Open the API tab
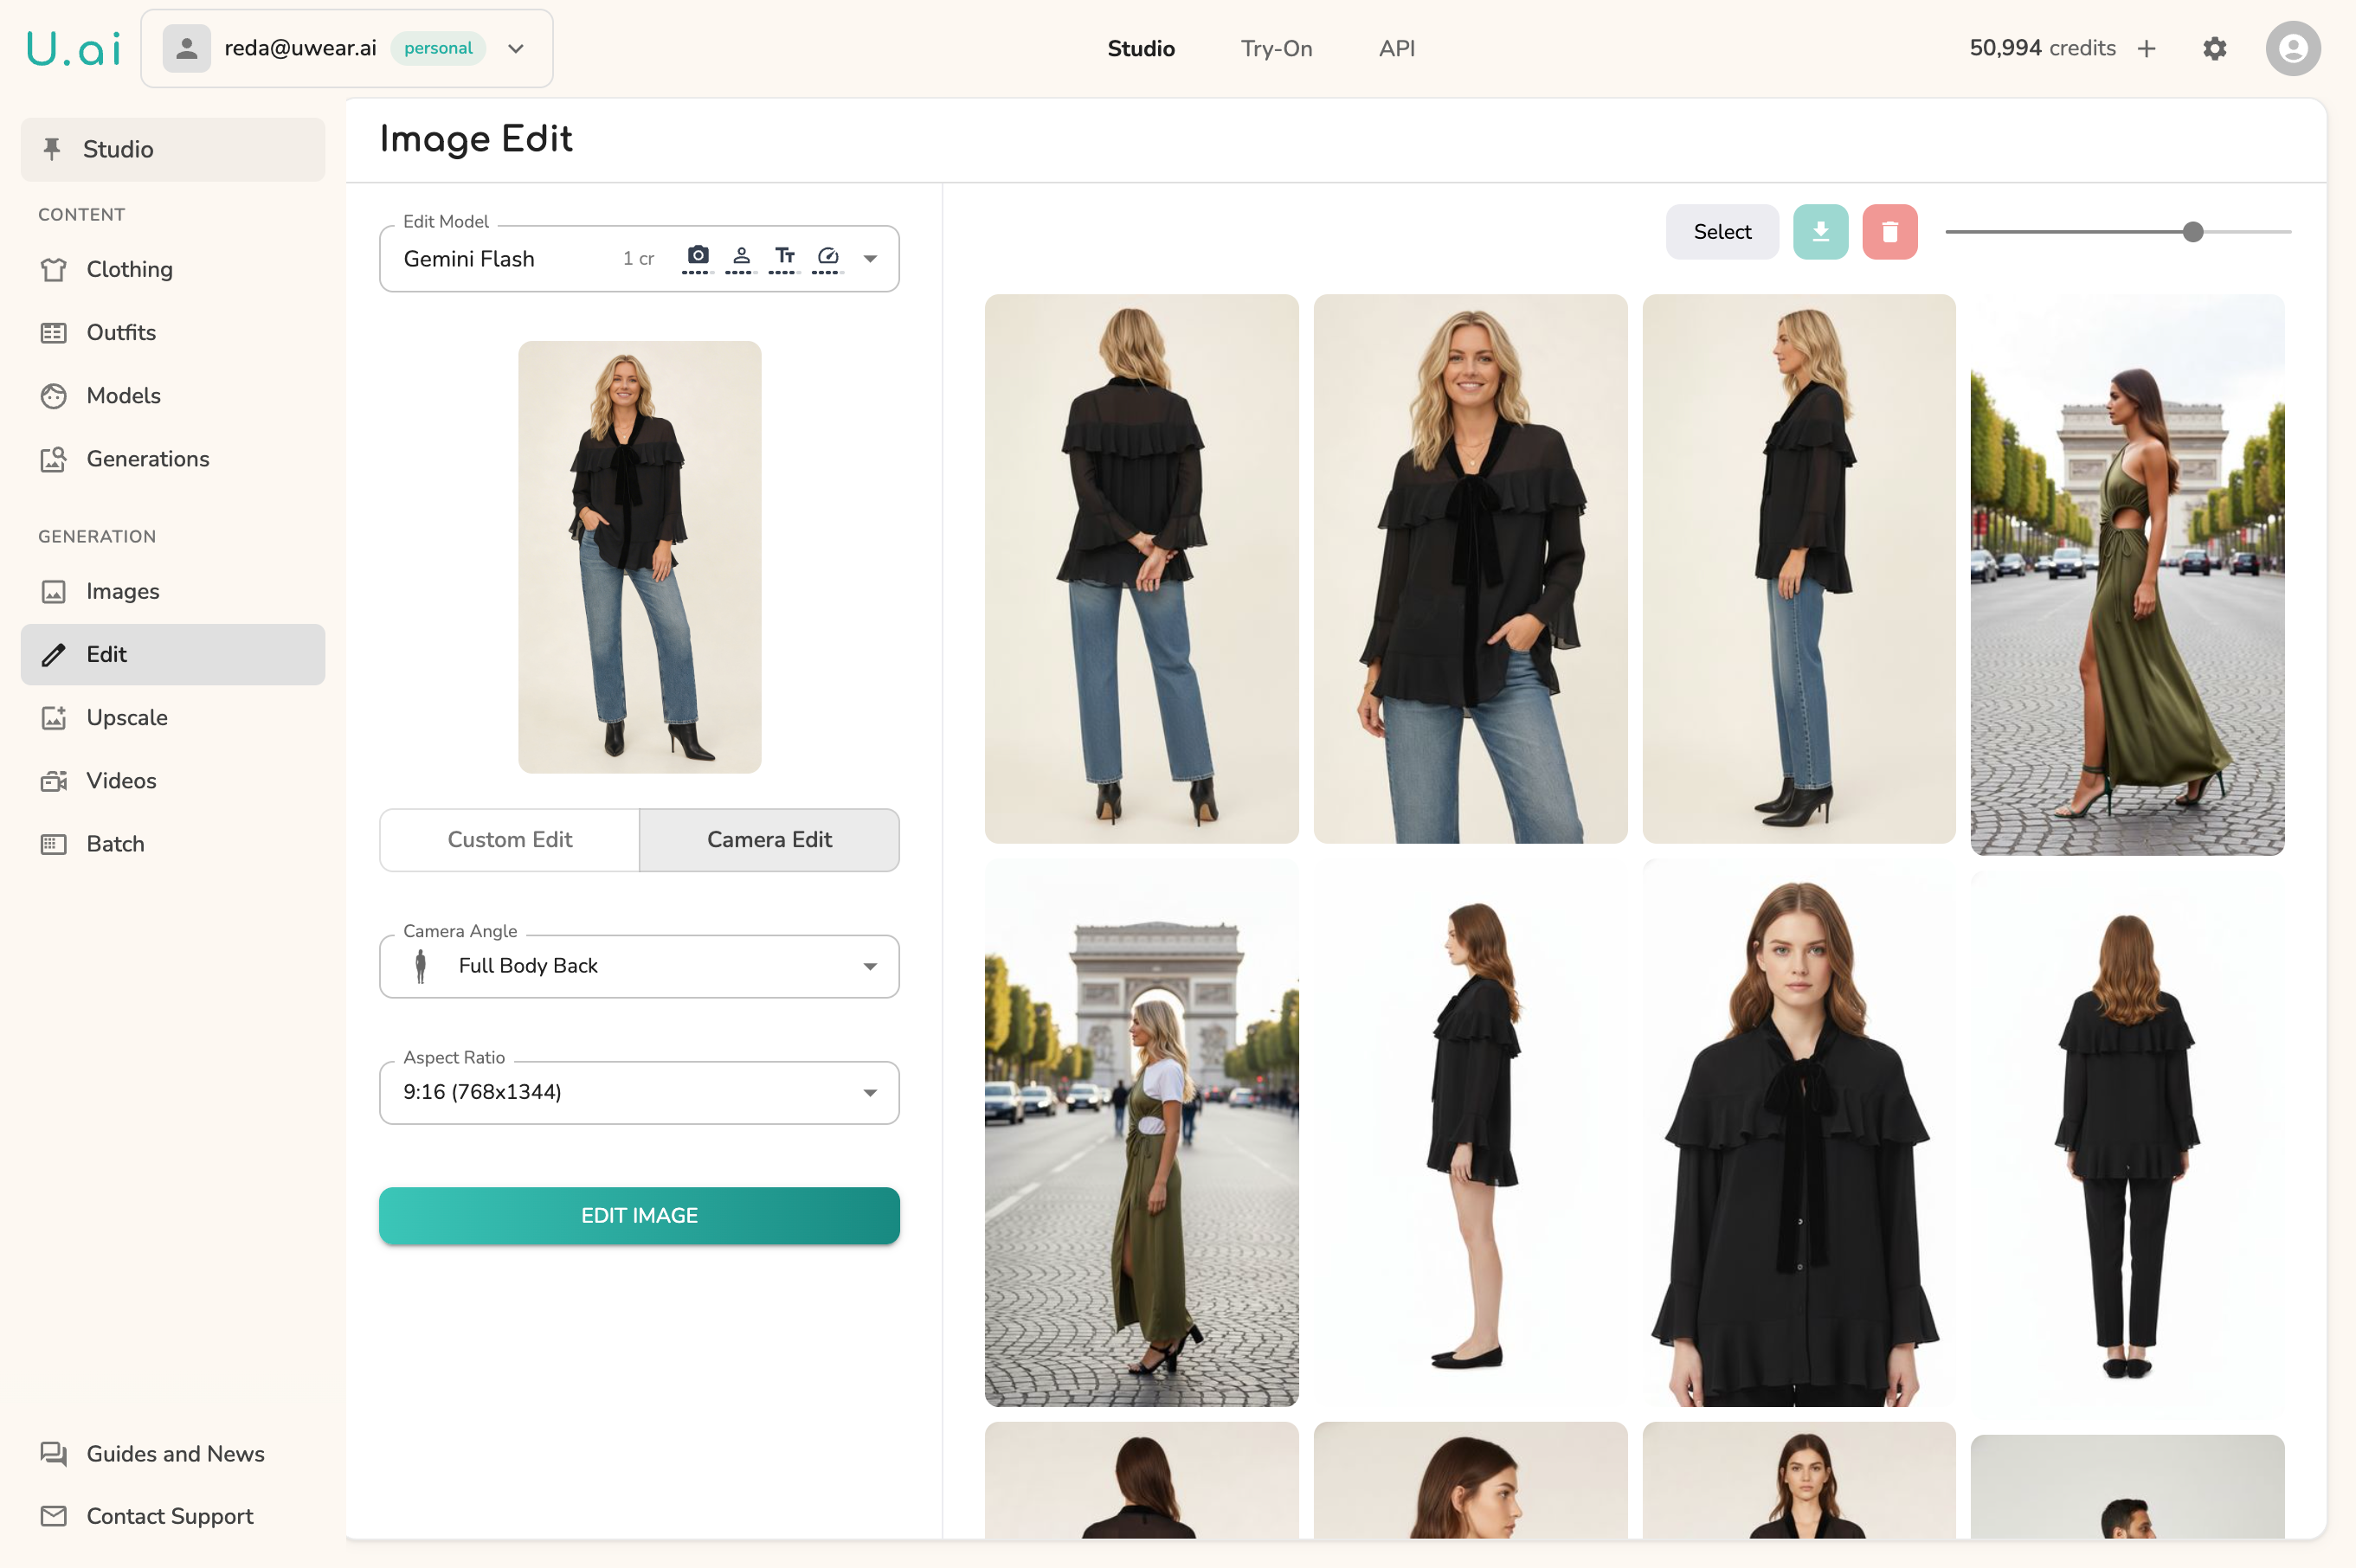 pos(1396,48)
